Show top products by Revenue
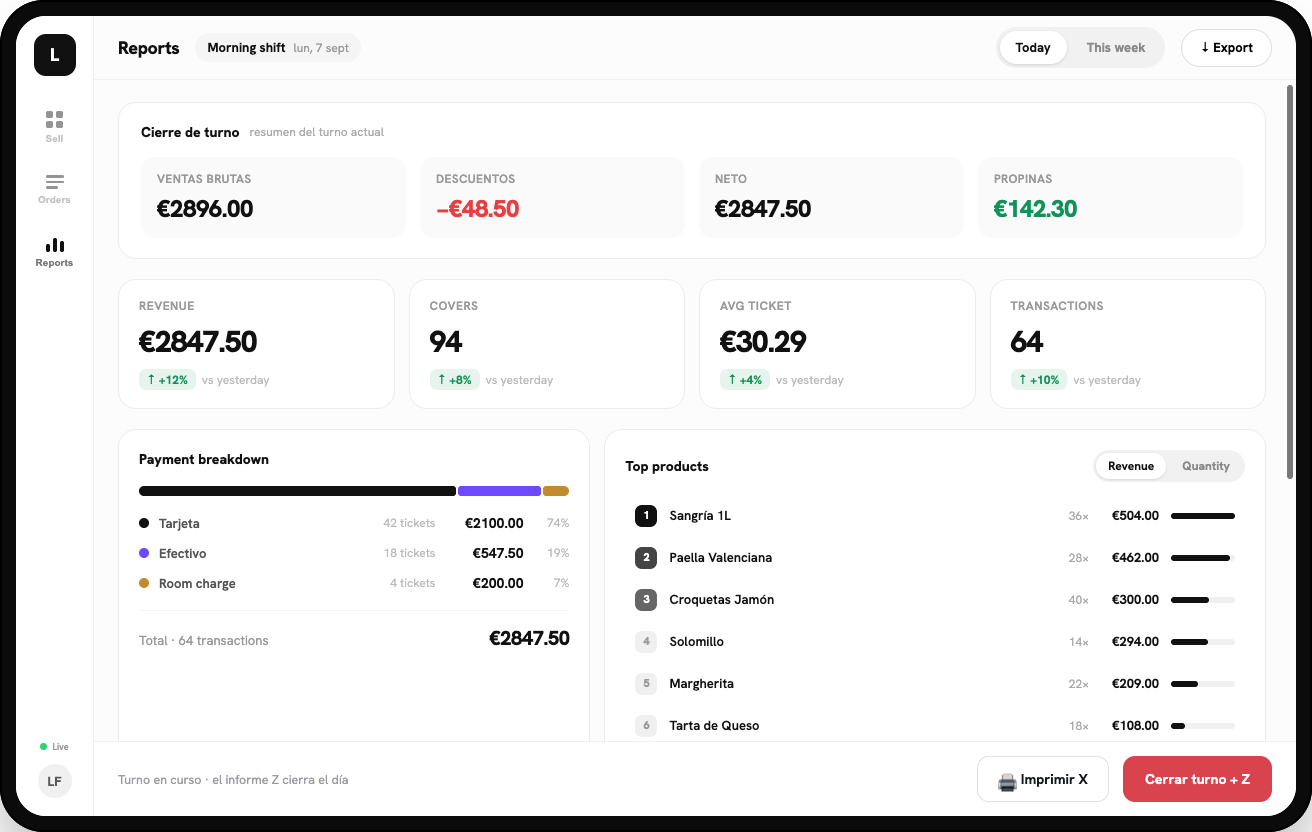The width and height of the screenshot is (1312, 832). click(1131, 466)
